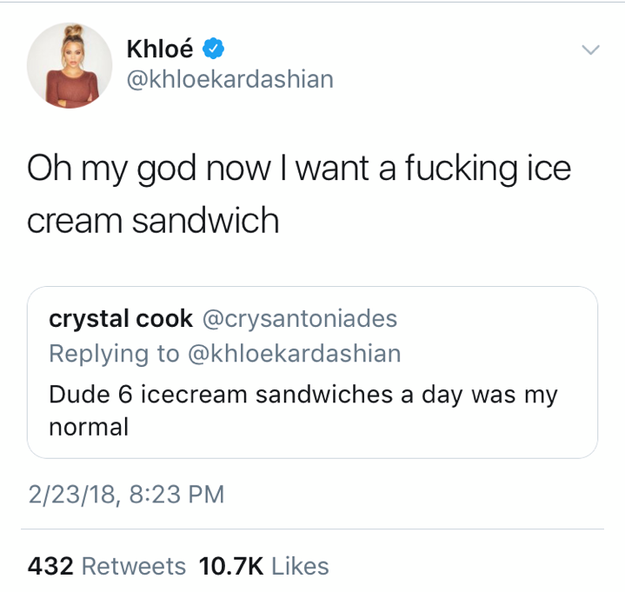Click the crystal cook display name
Viewport: 625px width, 592px height.
click(x=121, y=319)
